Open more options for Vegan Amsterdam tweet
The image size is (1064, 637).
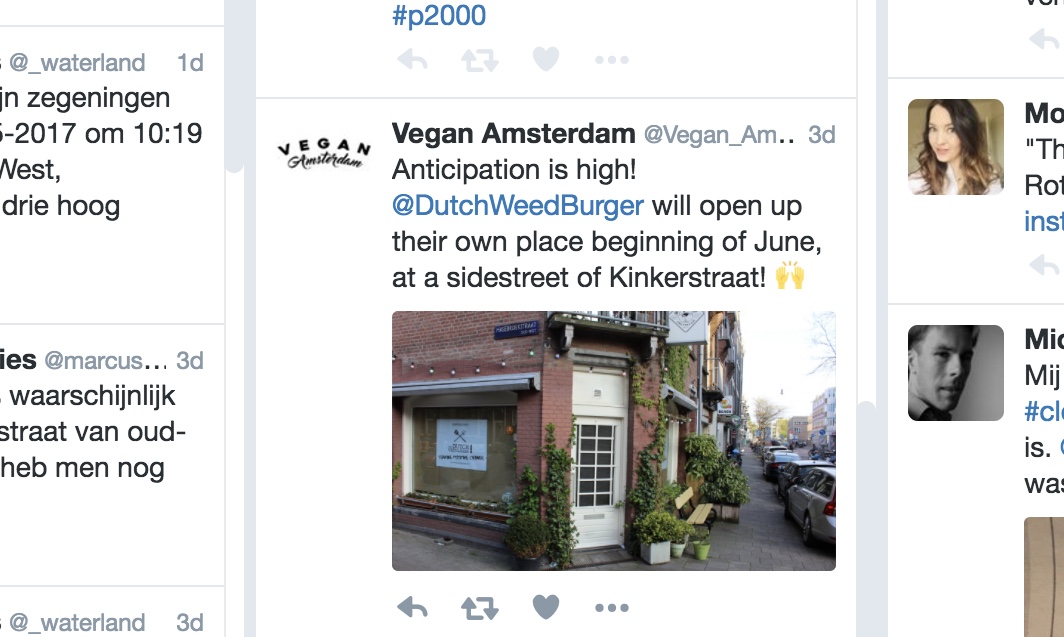(611, 608)
